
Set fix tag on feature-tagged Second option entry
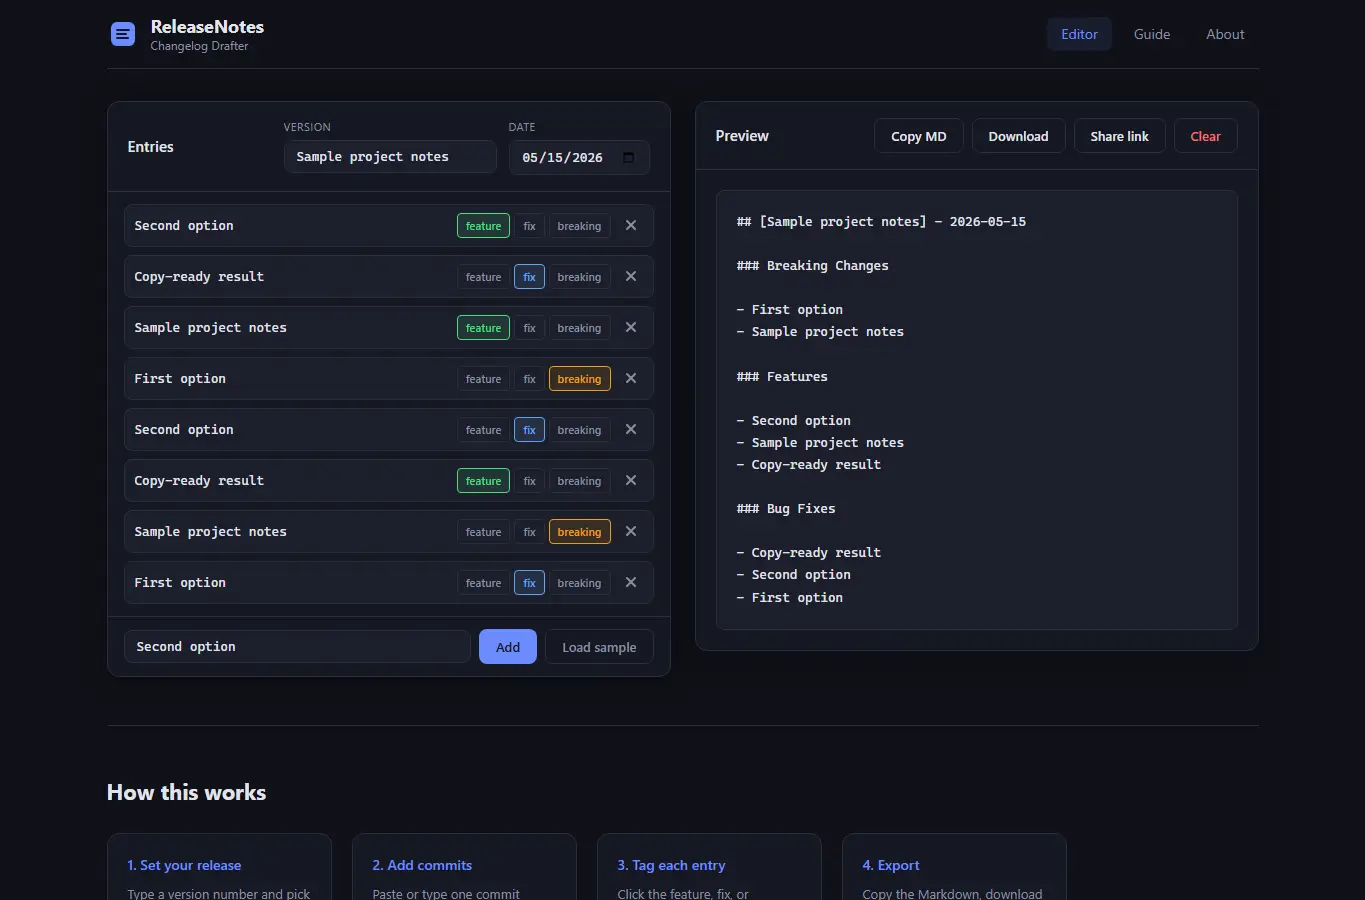[529, 226]
